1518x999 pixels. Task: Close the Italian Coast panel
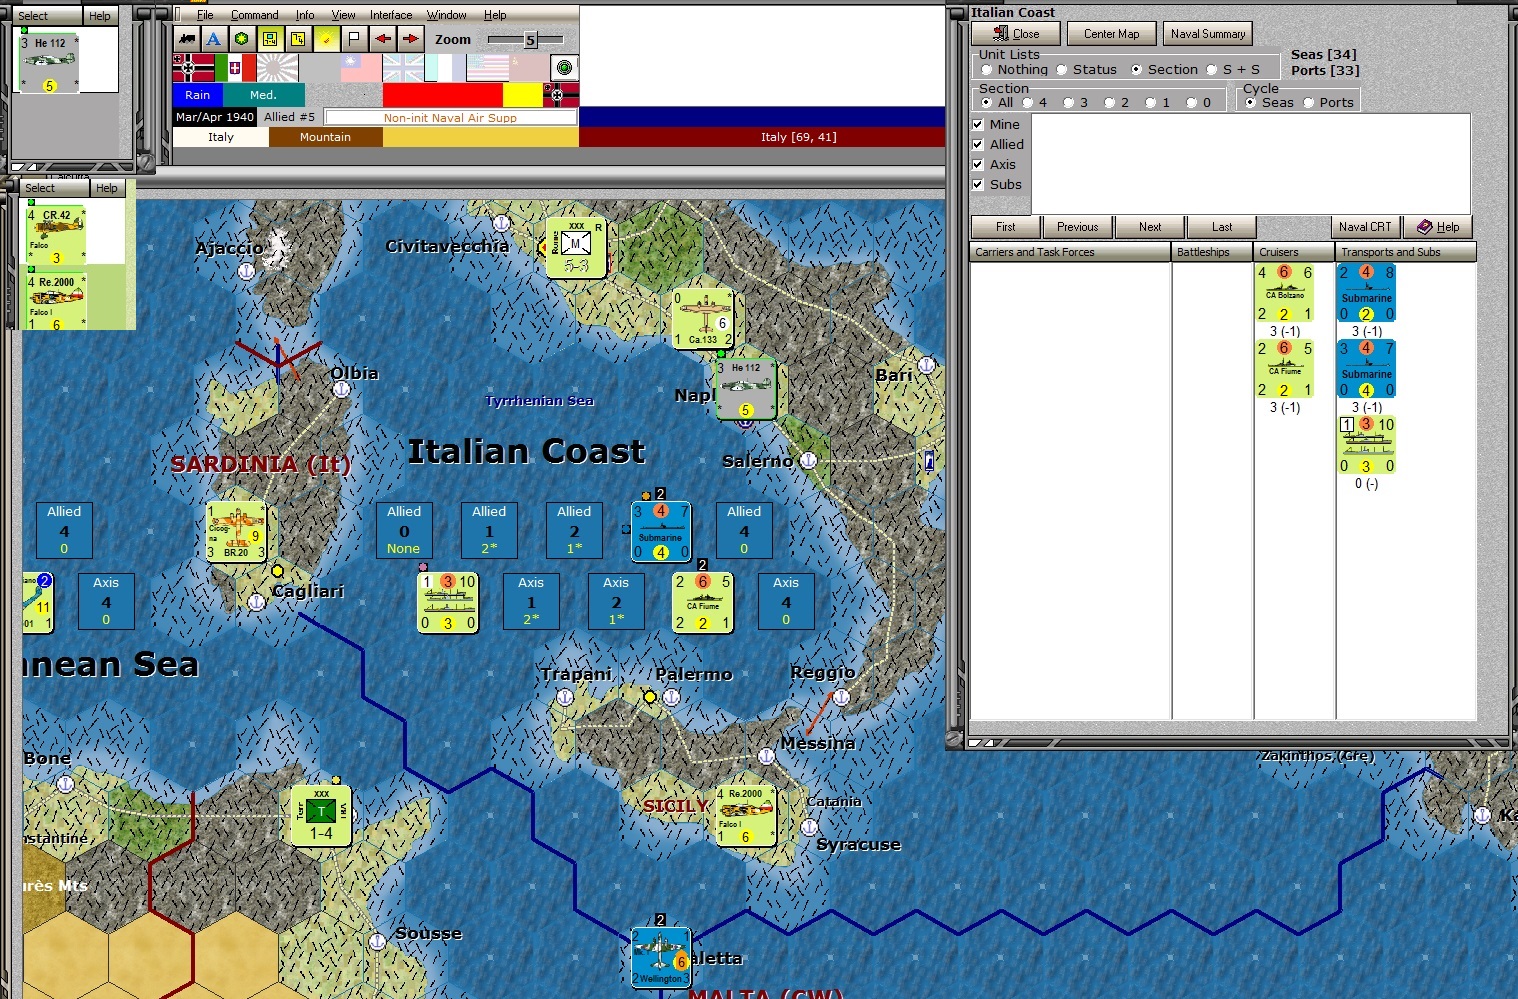click(1015, 34)
